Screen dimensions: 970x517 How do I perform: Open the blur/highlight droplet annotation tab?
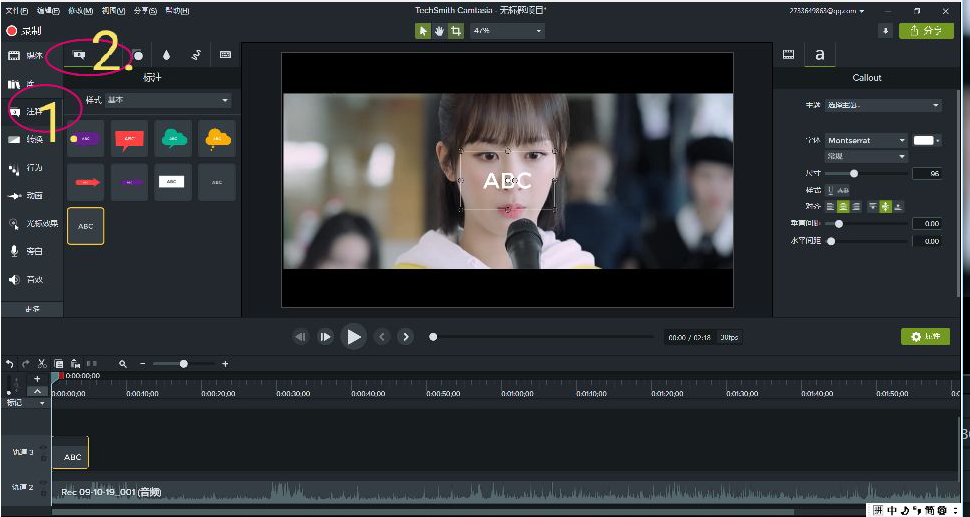click(165, 55)
